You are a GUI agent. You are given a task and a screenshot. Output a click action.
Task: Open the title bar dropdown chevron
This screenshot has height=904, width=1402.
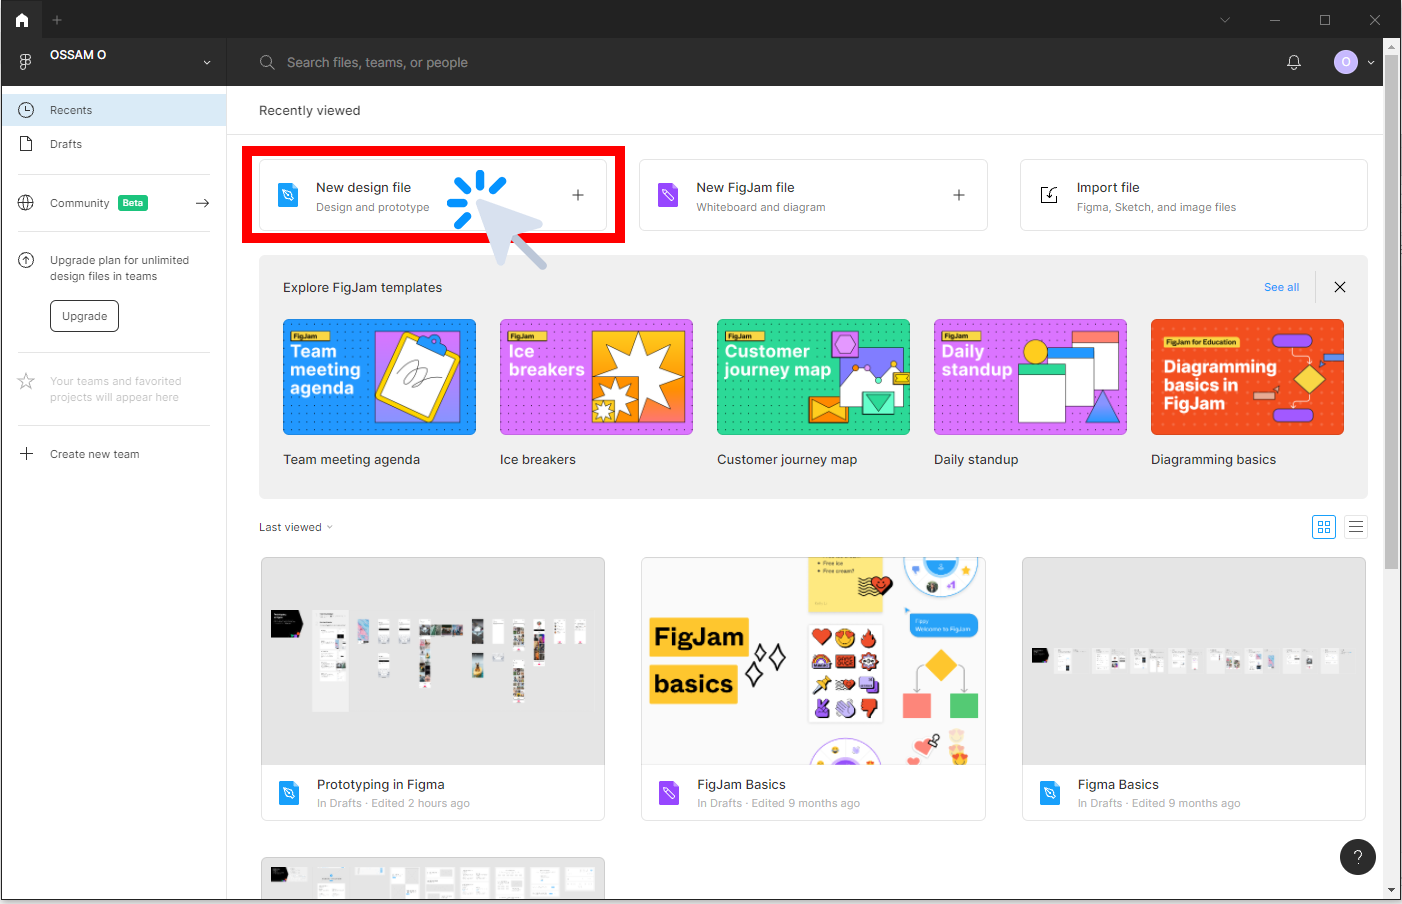pyautogui.click(x=1225, y=20)
